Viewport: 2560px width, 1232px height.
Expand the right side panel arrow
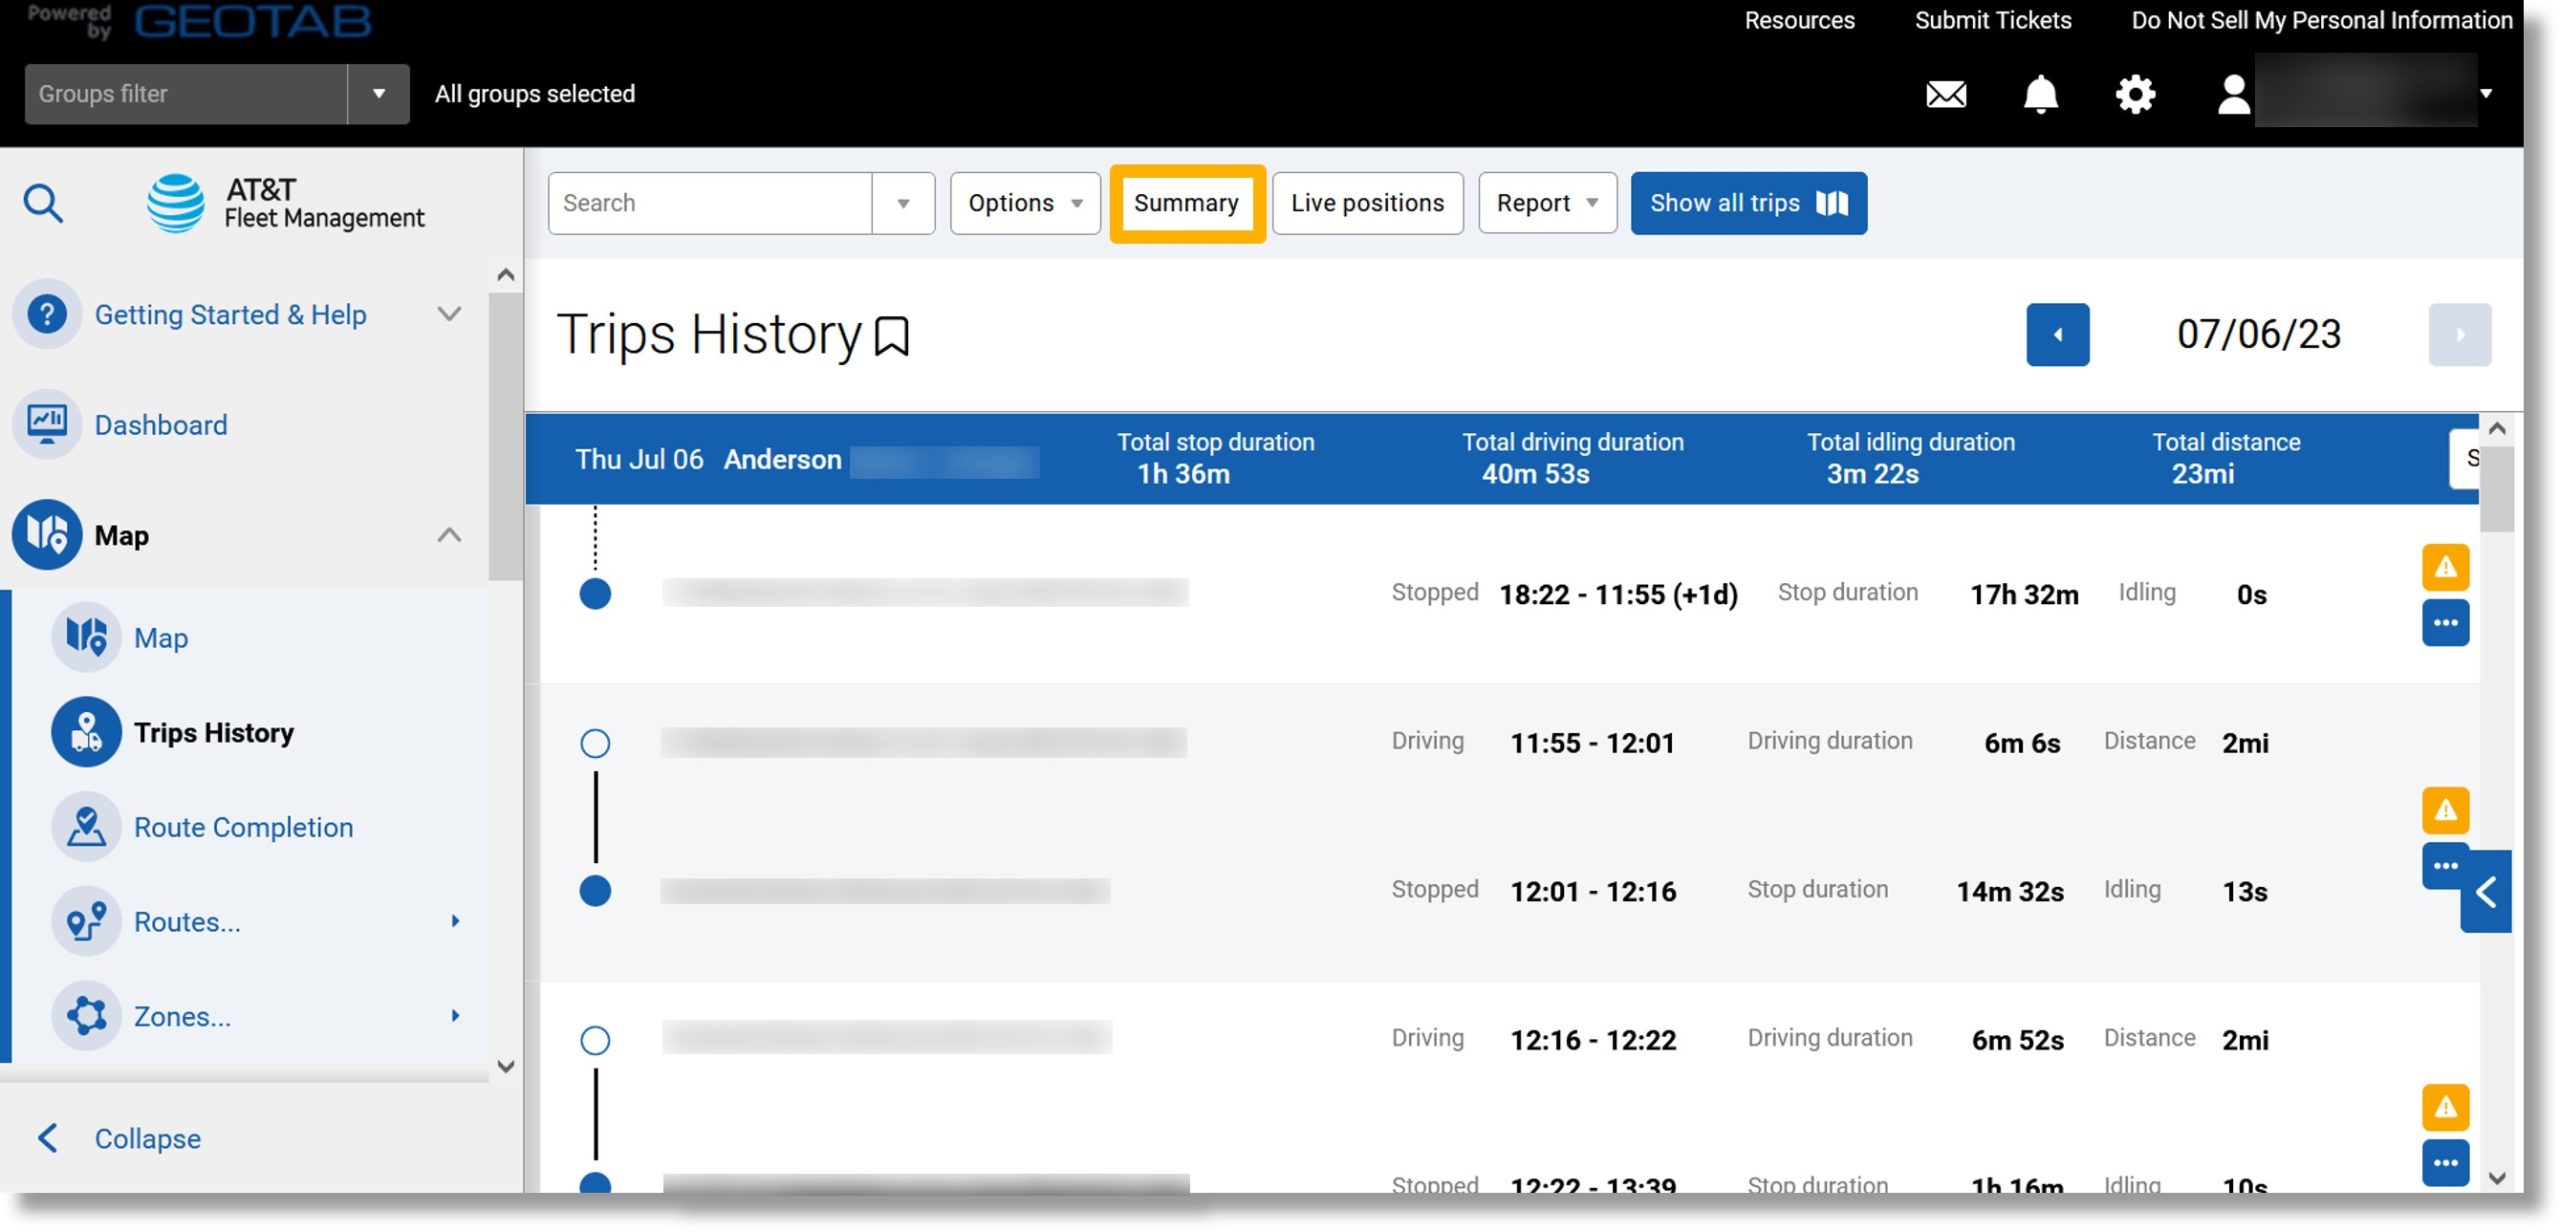click(2486, 891)
